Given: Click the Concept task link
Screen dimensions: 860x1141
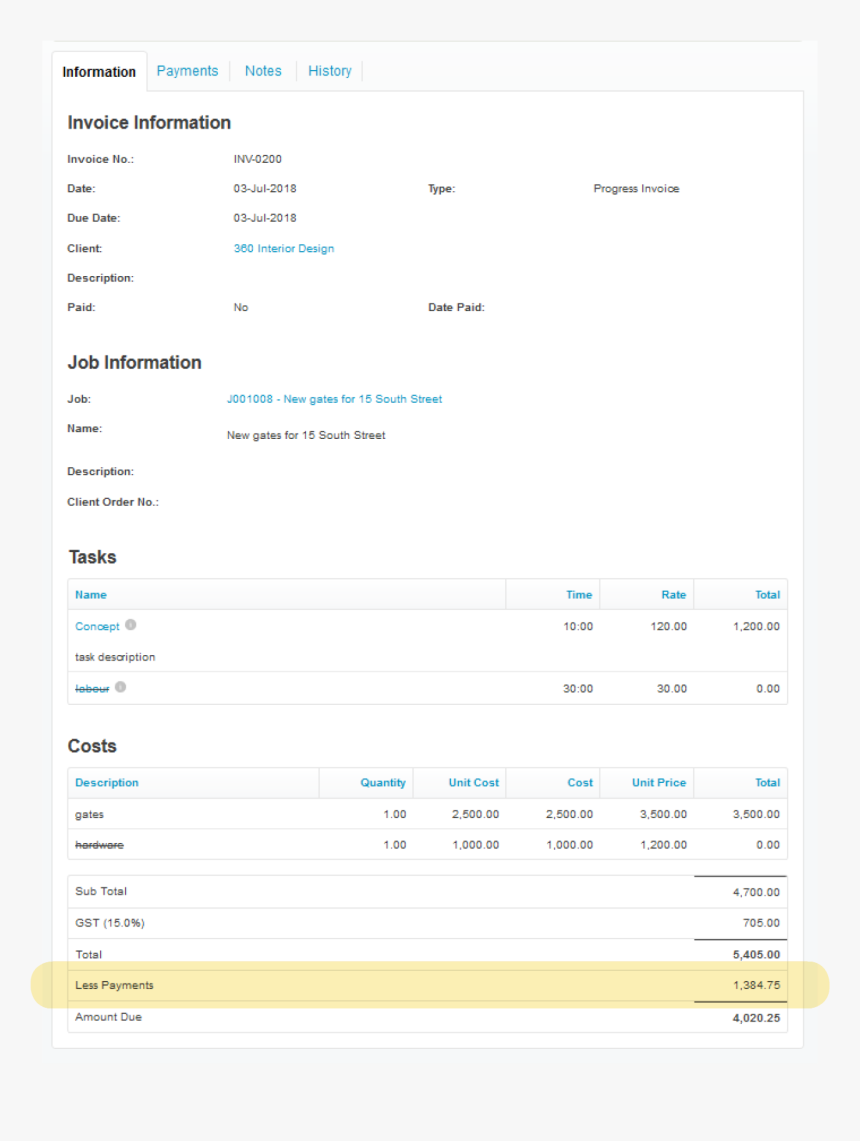Looking at the screenshot, I should 97,626.
